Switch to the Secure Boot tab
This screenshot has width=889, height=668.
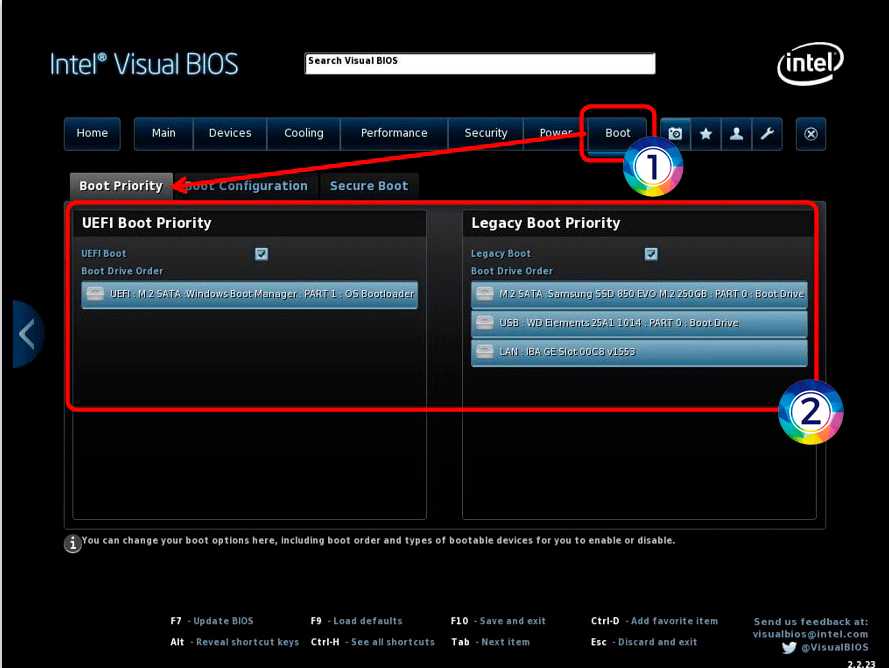click(x=368, y=186)
